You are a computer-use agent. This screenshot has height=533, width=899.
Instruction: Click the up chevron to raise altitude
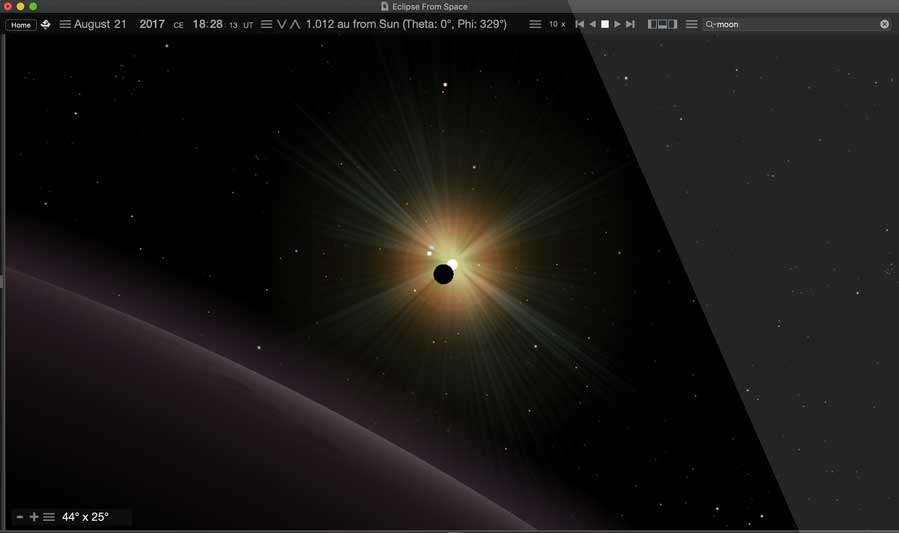295,24
